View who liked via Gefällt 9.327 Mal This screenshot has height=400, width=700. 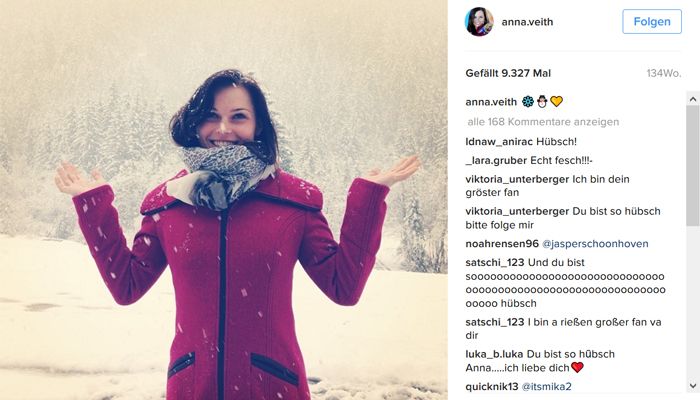point(508,74)
